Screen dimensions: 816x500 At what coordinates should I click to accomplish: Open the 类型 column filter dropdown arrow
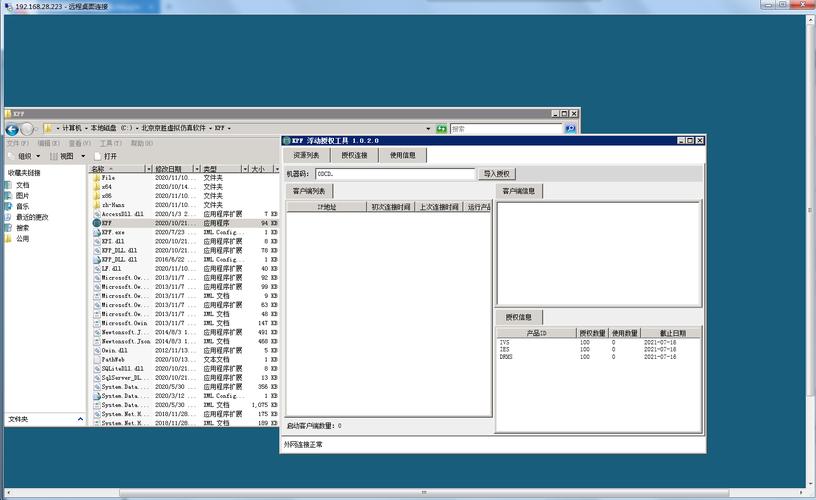245,169
